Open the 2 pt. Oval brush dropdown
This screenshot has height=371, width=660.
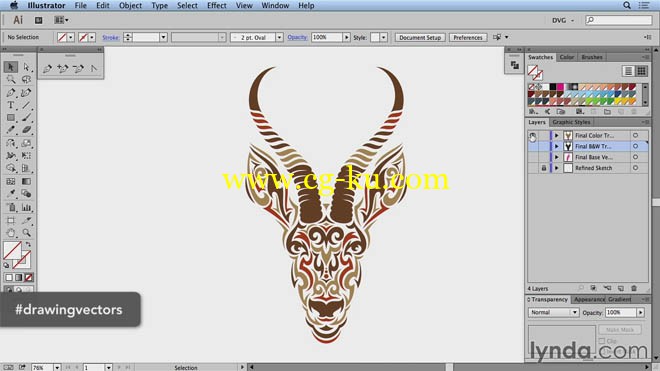click(x=279, y=37)
